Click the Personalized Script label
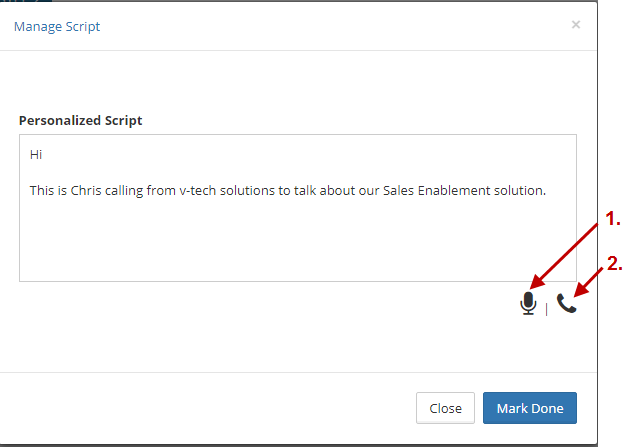 [x=80, y=121]
